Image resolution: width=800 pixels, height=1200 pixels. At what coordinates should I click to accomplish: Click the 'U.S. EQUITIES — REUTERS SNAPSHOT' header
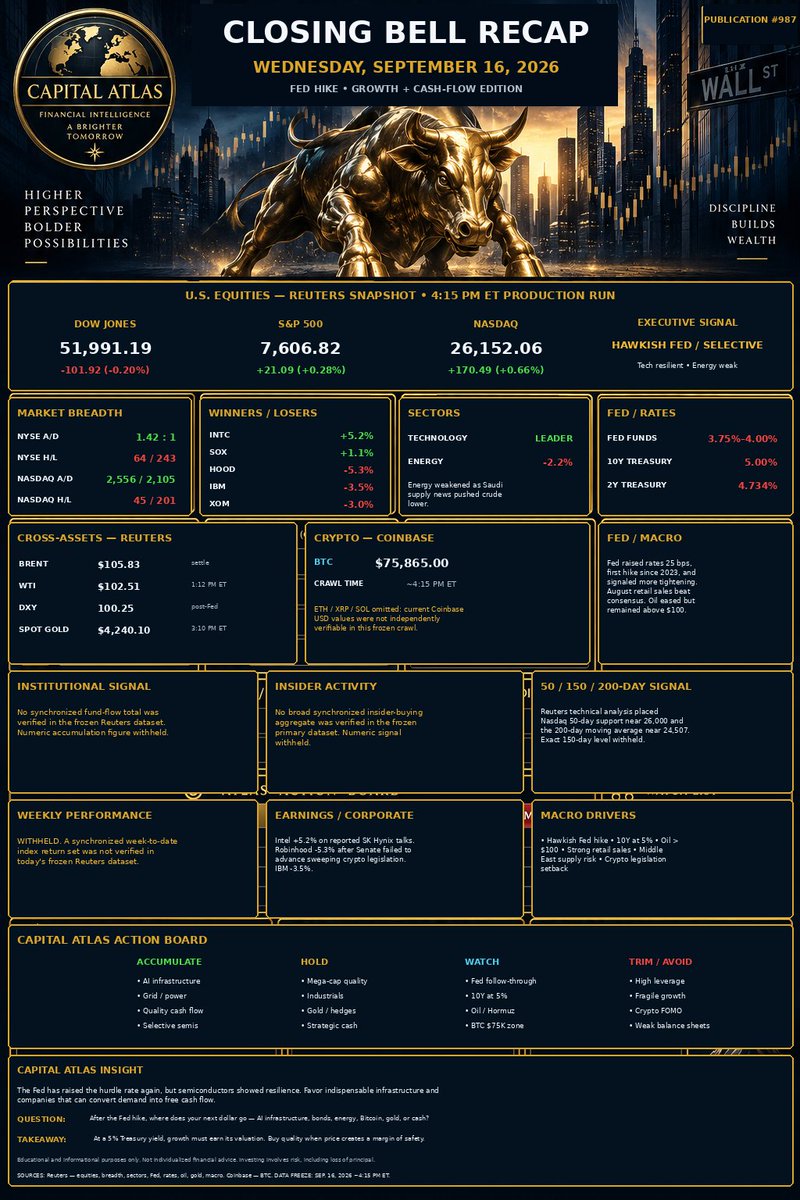(400, 296)
